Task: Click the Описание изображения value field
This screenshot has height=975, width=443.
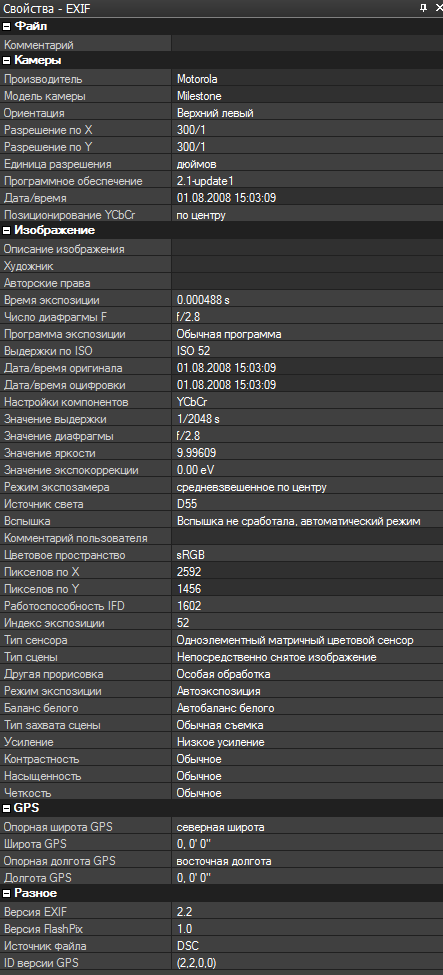Action: pyautogui.click(x=307, y=249)
